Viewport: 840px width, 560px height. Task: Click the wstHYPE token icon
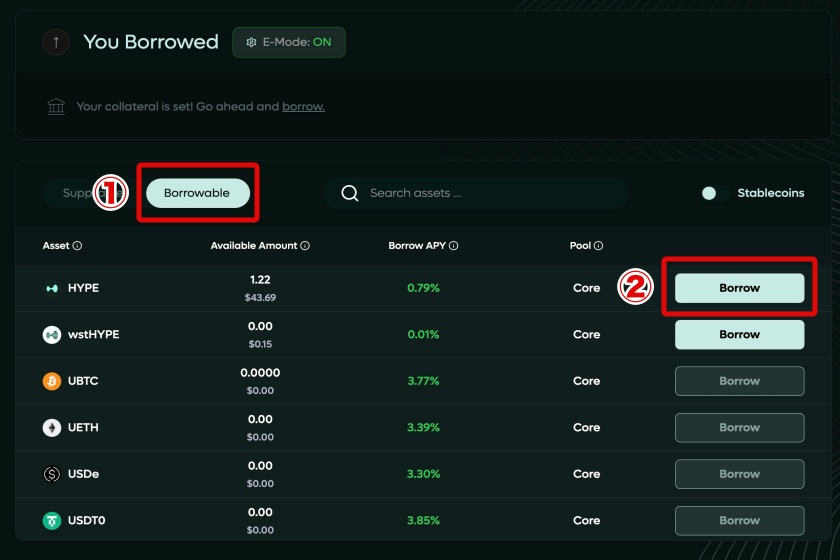(x=52, y=335)
